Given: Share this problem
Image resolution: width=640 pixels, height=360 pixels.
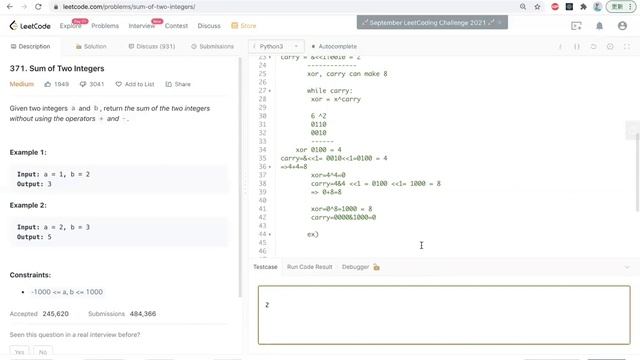Looking at the screenshot, I should pos(178,84).
